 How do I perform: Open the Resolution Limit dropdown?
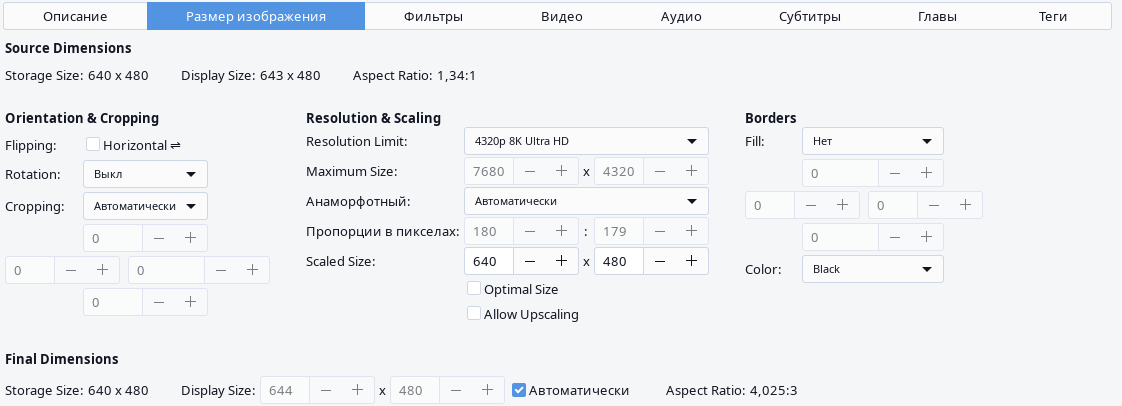(x=586, y=141)
